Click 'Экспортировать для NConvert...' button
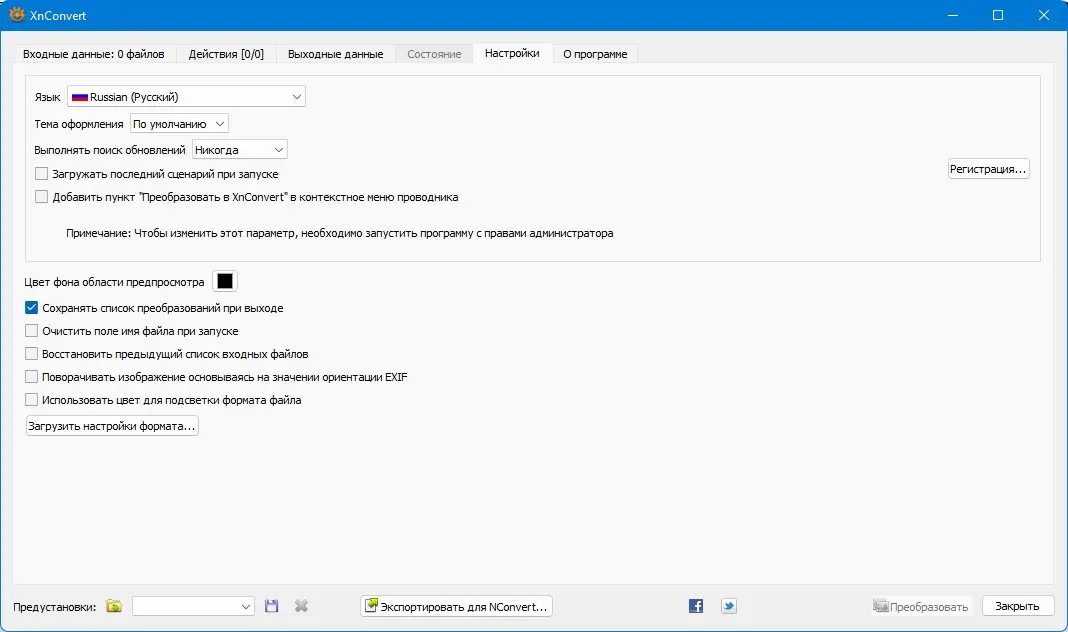1068x632 pixels. coord(456,606)
